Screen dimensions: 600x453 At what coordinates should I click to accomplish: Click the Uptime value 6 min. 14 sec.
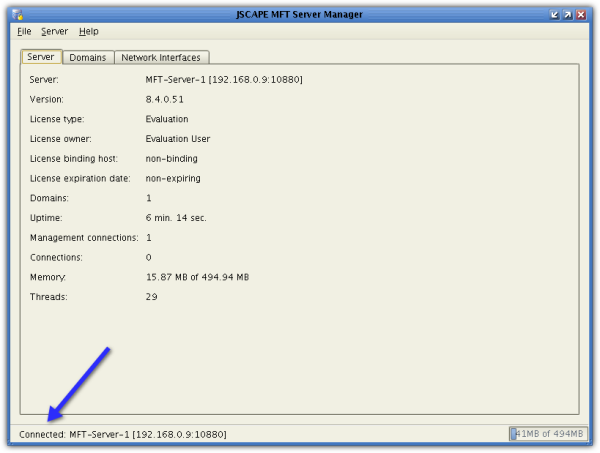pyautogui.click(x=176, y=218)
